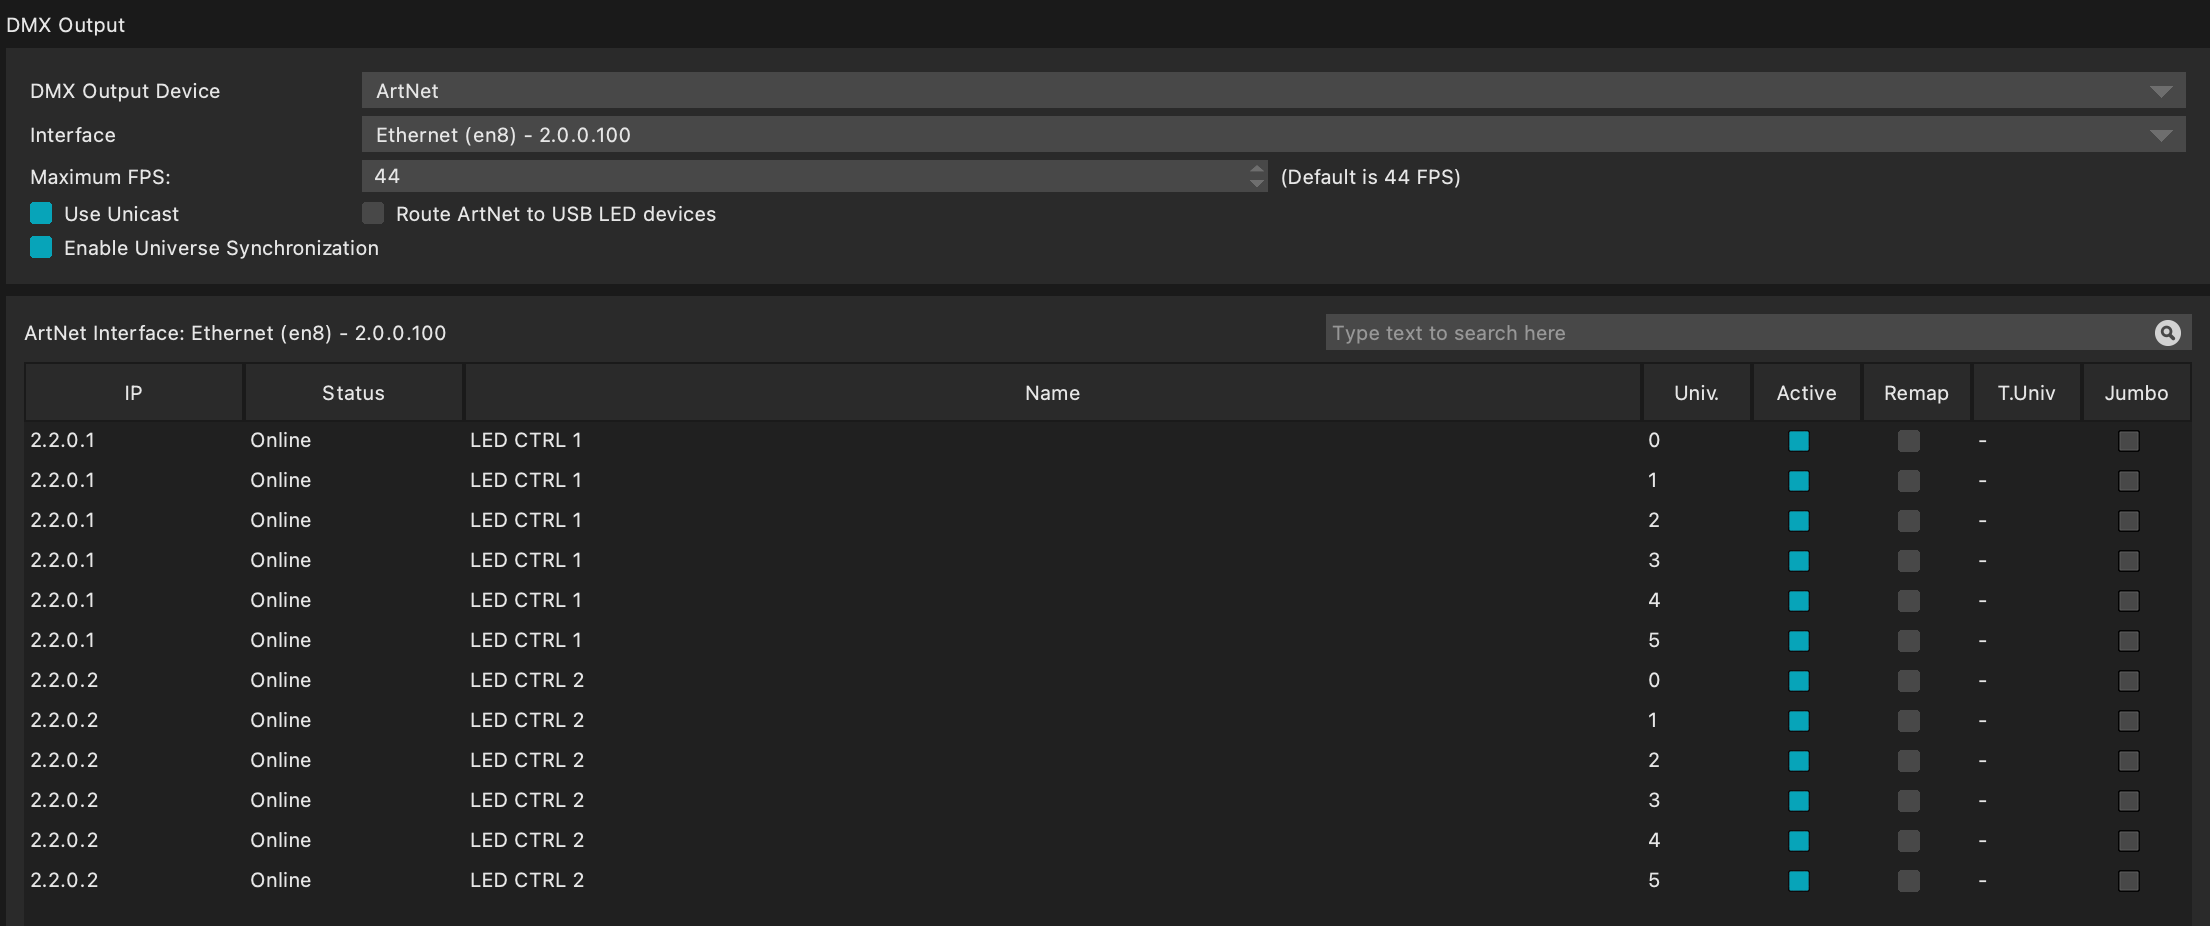Decrease Maximum FPS with the down arrow
Screen dimensions: 2210x926
pyautogui.click(x=1257, y=183)
